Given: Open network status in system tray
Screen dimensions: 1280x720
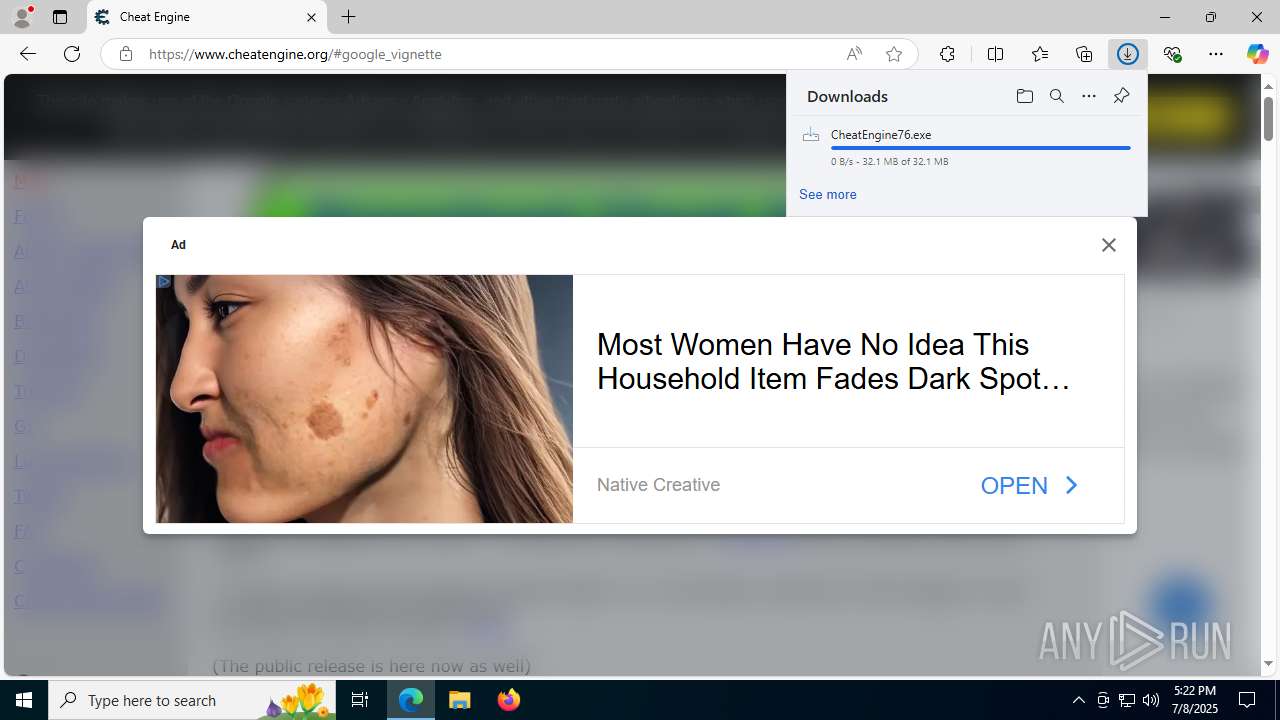Looking at the screenshot, I should [x=1127, y=700].
